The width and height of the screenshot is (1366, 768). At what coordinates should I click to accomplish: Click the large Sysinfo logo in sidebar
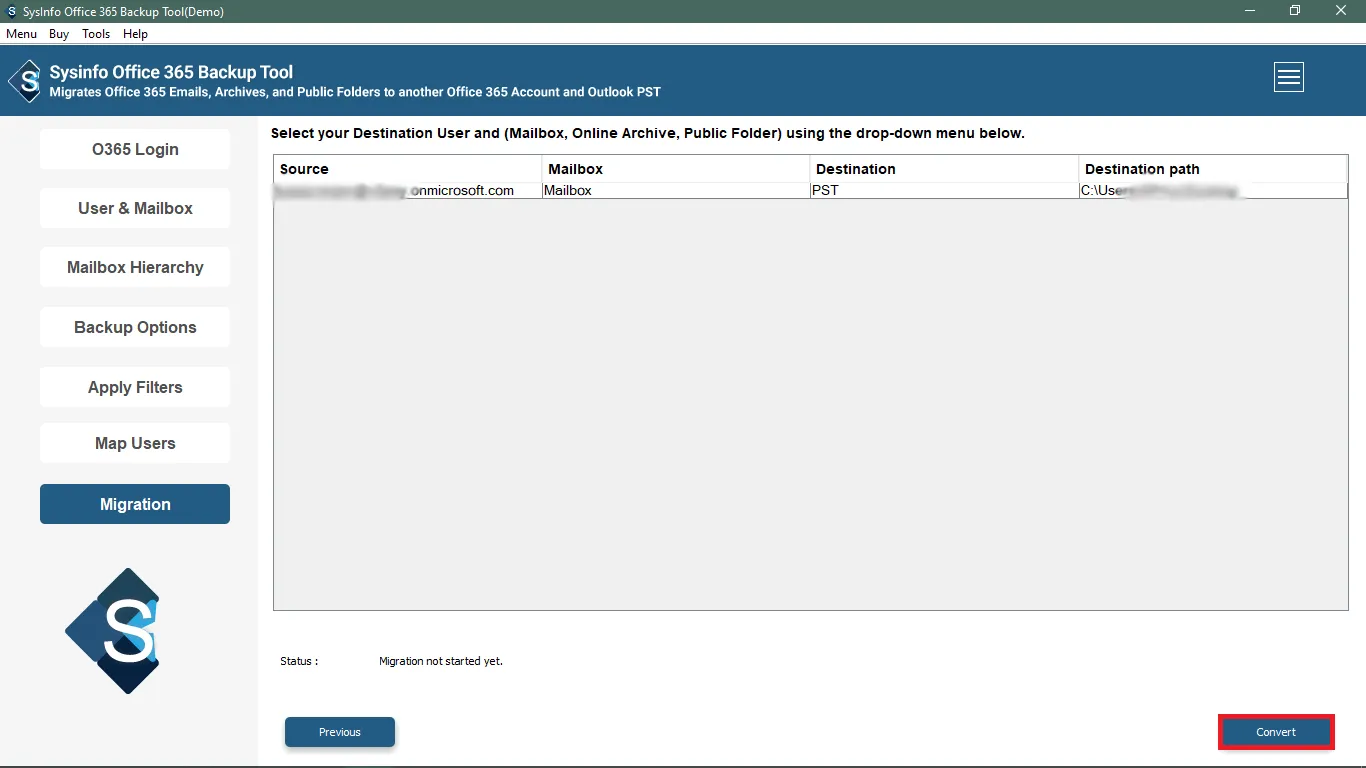point(113,630)
